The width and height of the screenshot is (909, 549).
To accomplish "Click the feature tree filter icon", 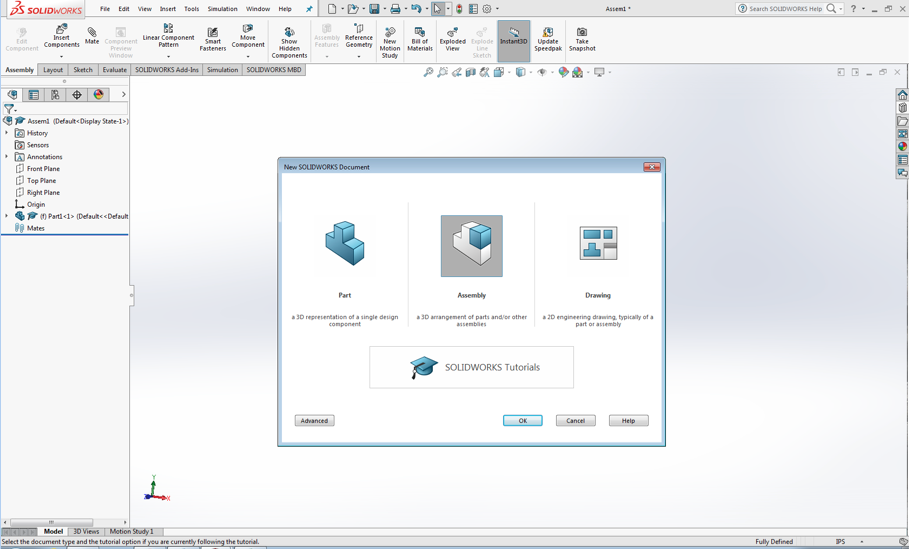I will point(9,108).
